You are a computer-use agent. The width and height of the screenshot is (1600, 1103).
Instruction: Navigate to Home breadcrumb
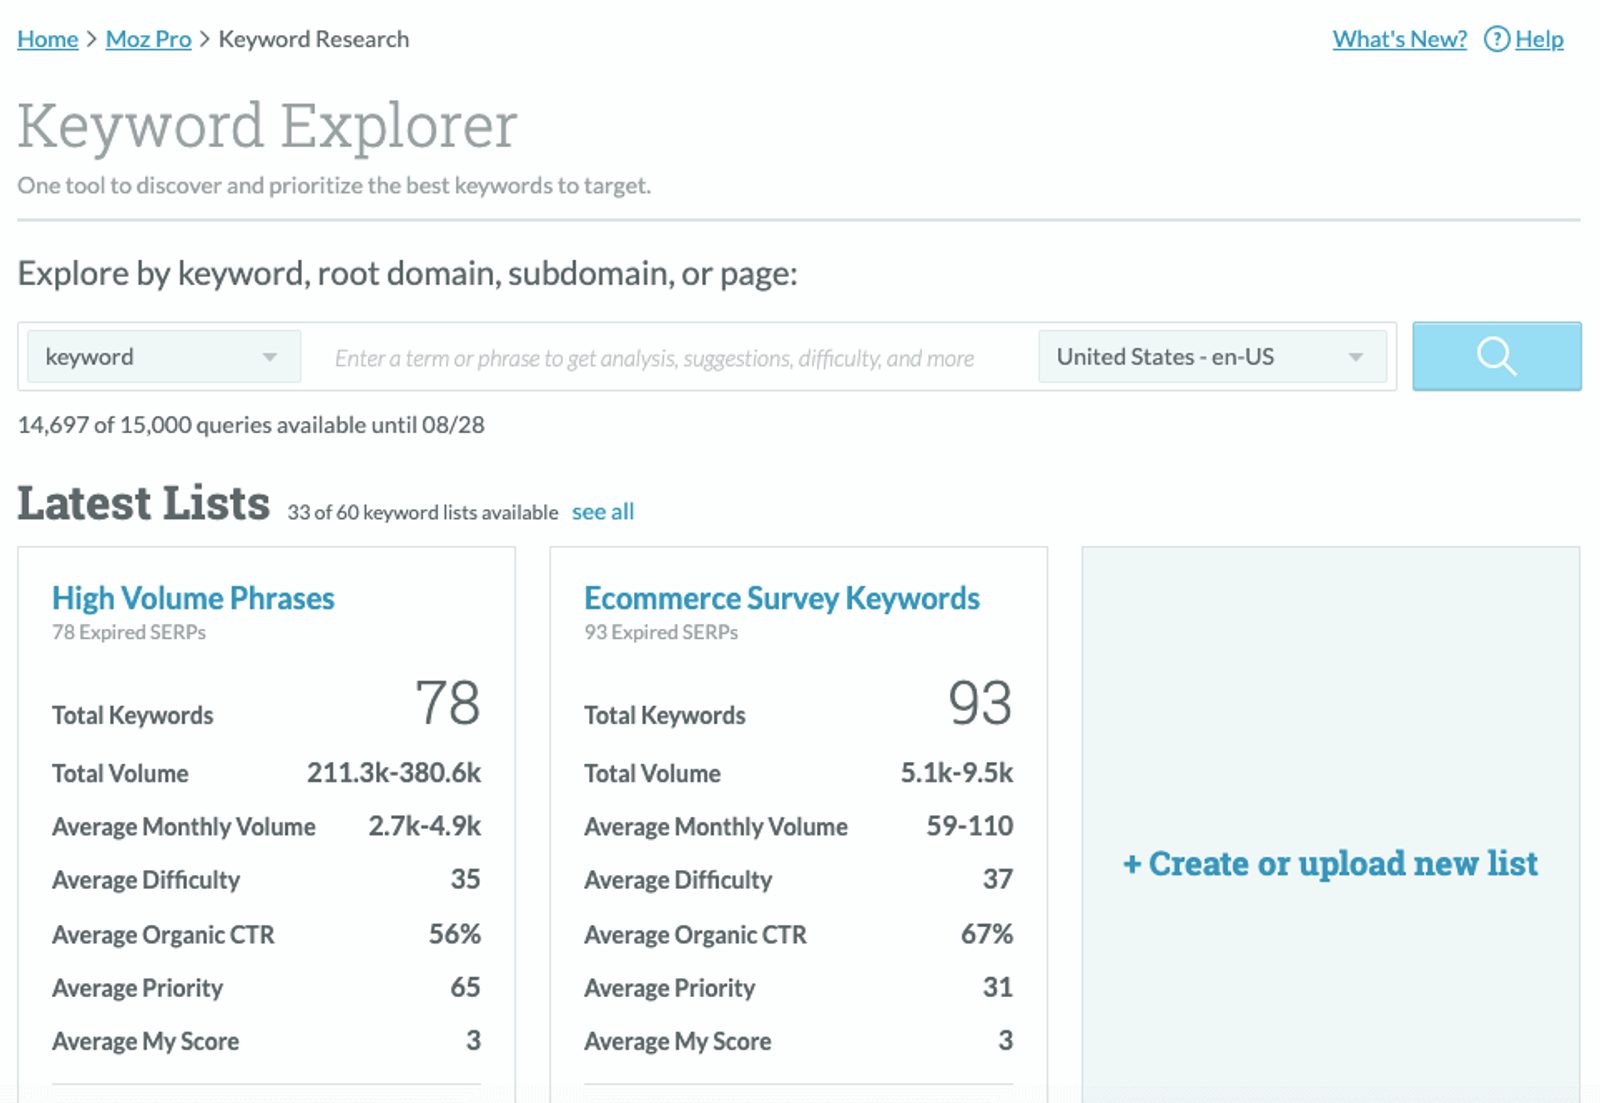(x=47, y=39)
